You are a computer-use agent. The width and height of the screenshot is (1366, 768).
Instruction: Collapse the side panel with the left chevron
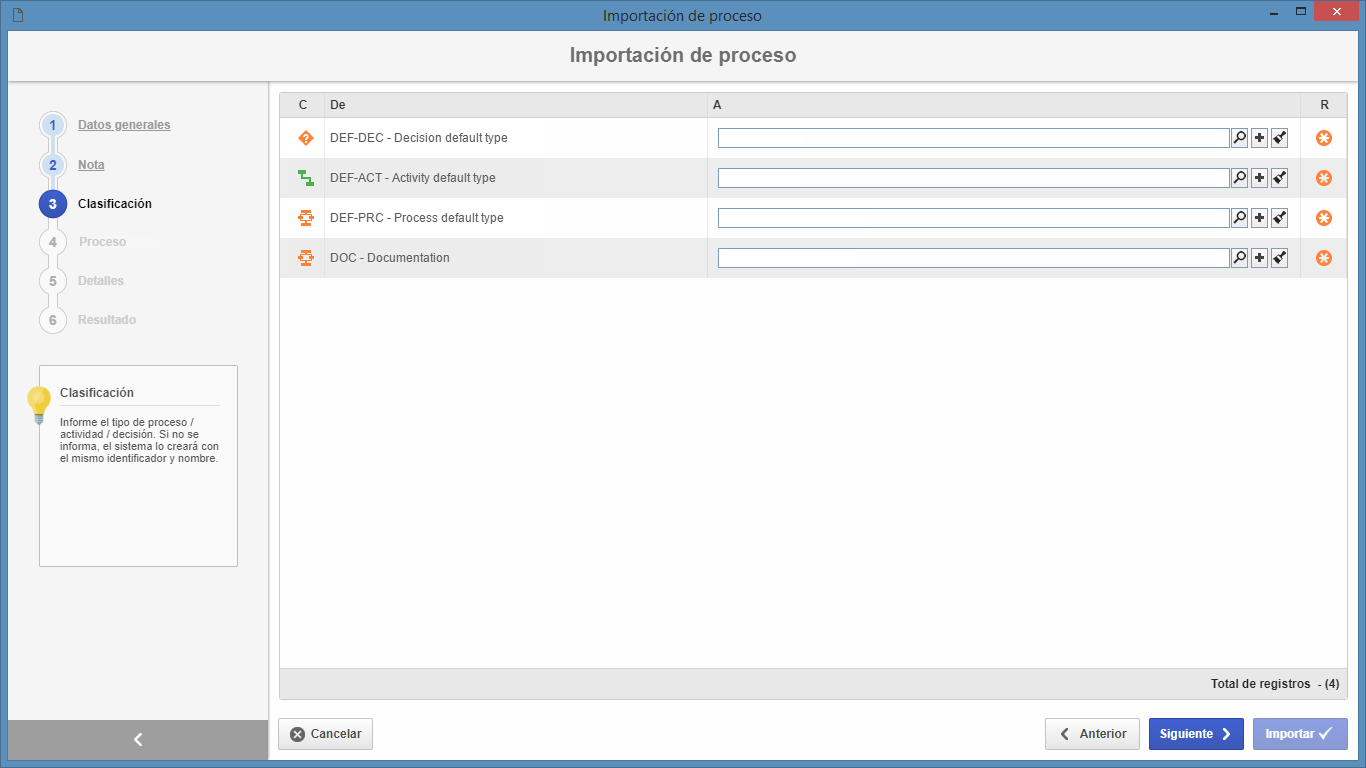138,740
